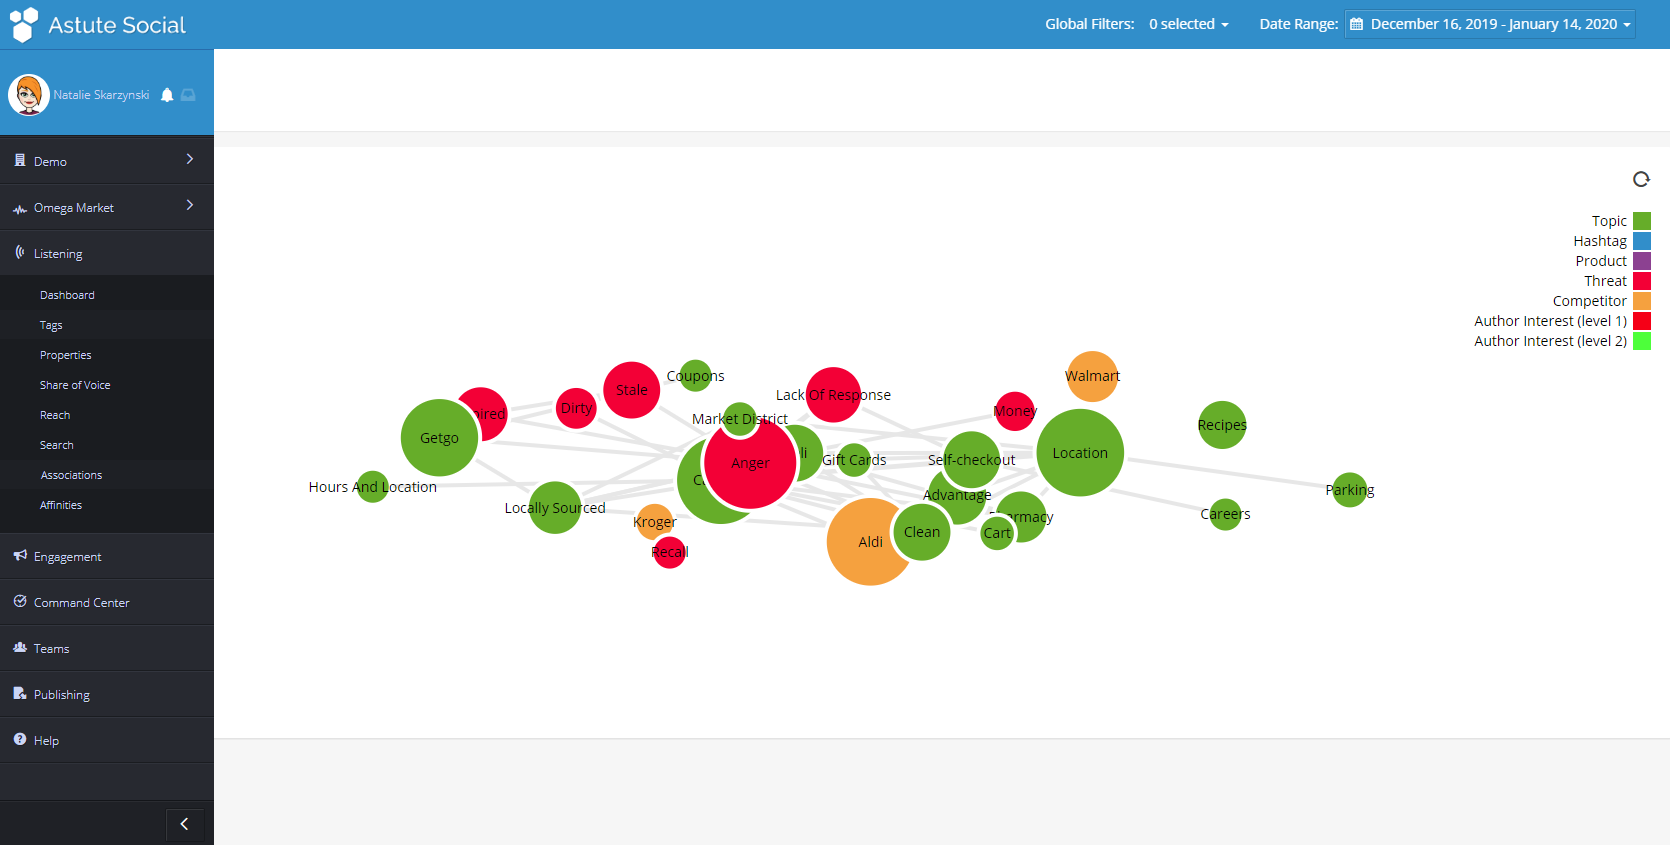Open the Date Range picker dropdown
This screenshot has width=1670, height=845.
pos(1490,24)
